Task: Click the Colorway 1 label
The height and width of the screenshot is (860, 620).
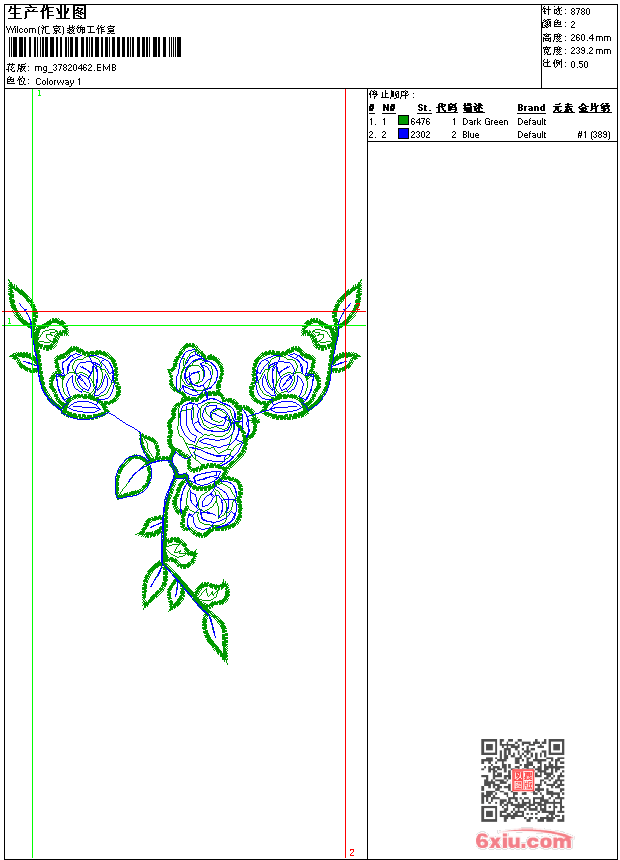Action: click(58, 82)
